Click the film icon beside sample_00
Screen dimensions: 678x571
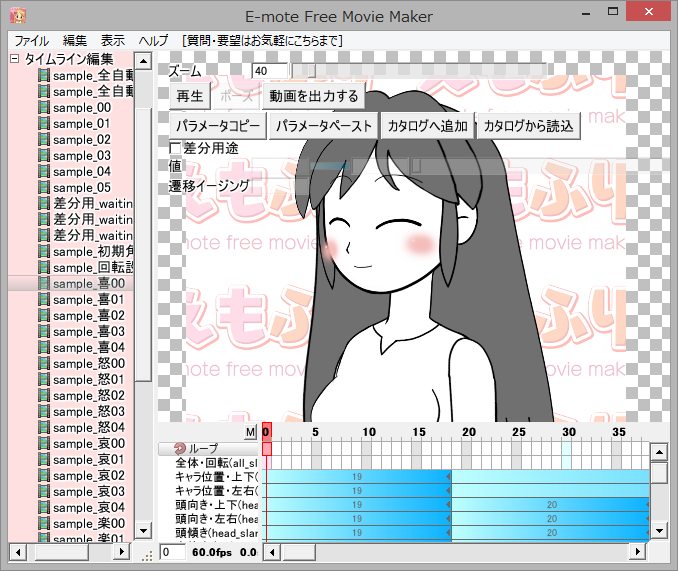coord(44,108)
